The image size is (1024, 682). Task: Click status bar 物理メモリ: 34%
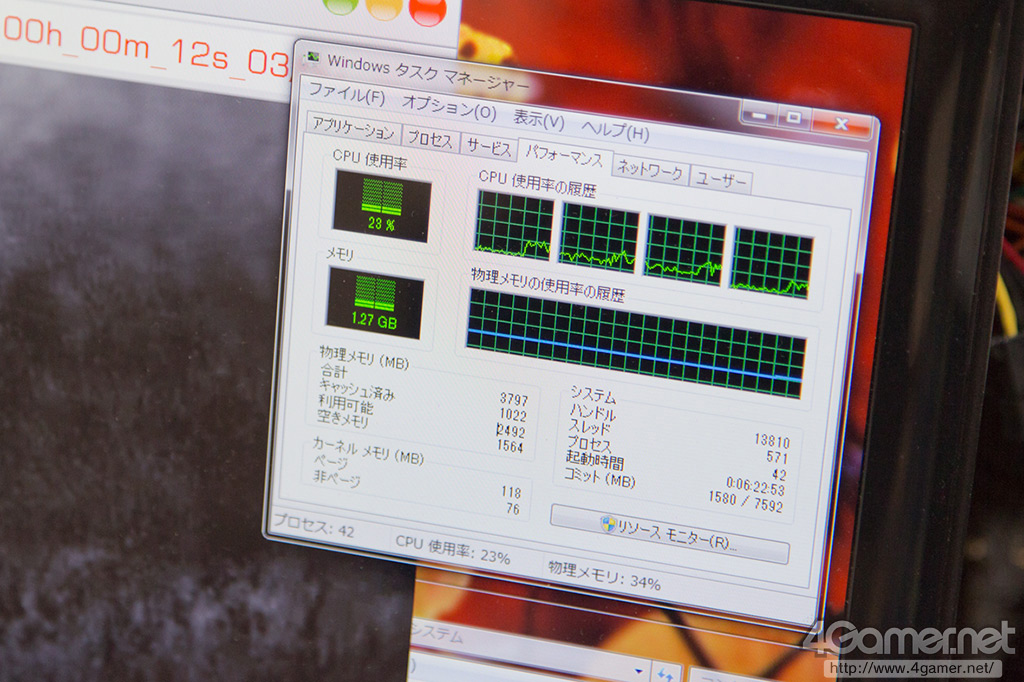pos(604,575)
